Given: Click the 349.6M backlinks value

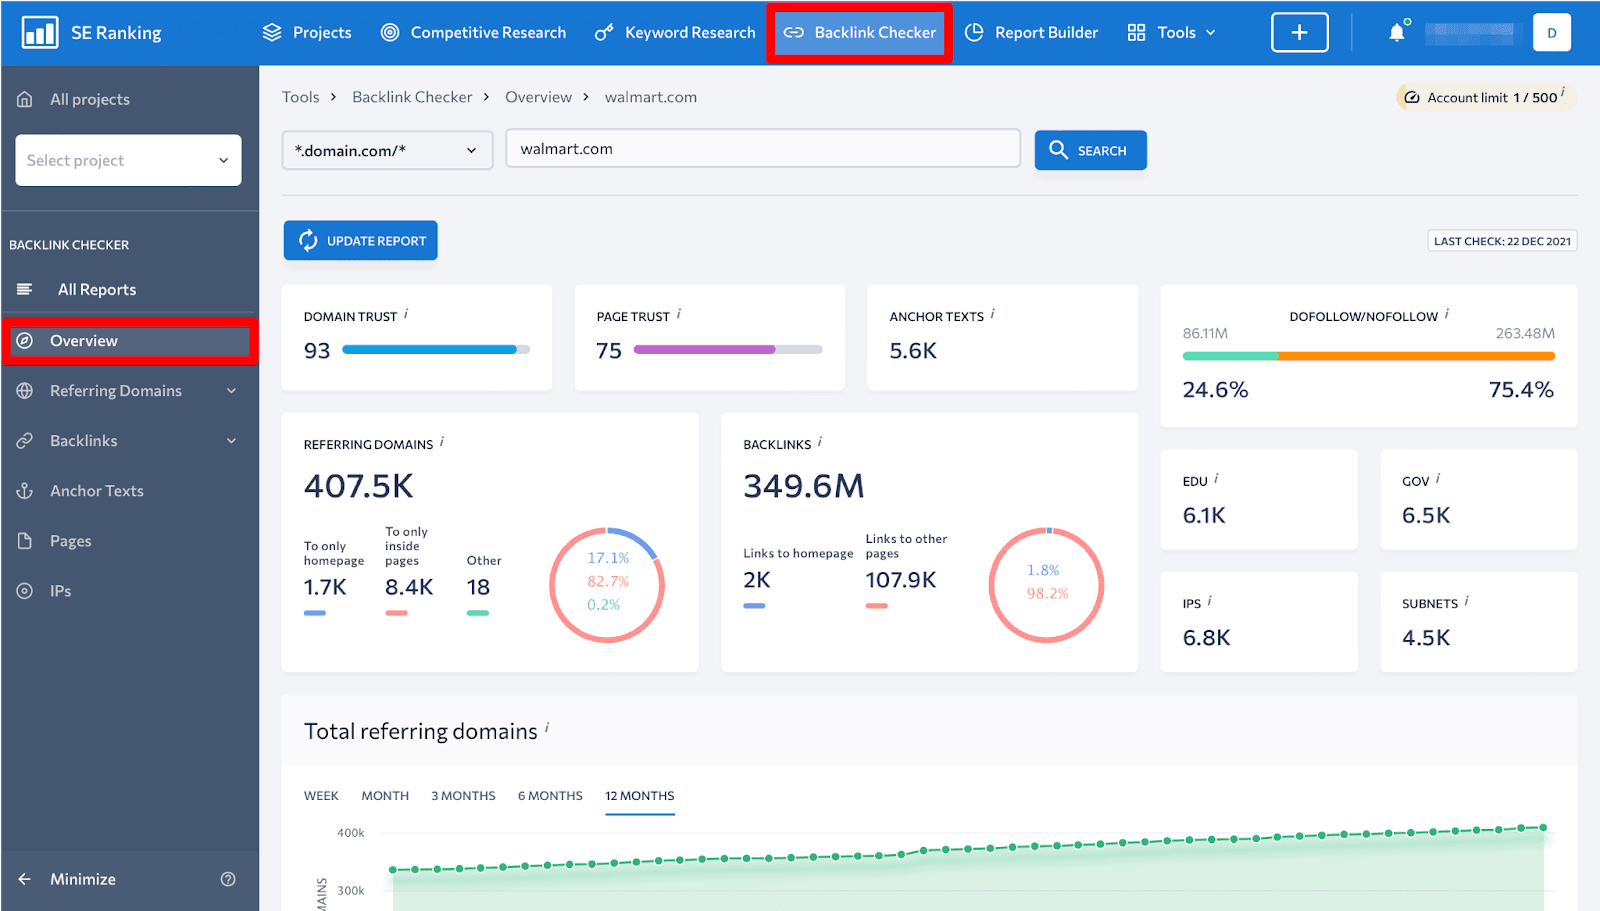Looking at the screenshot, I should point(804,486).
